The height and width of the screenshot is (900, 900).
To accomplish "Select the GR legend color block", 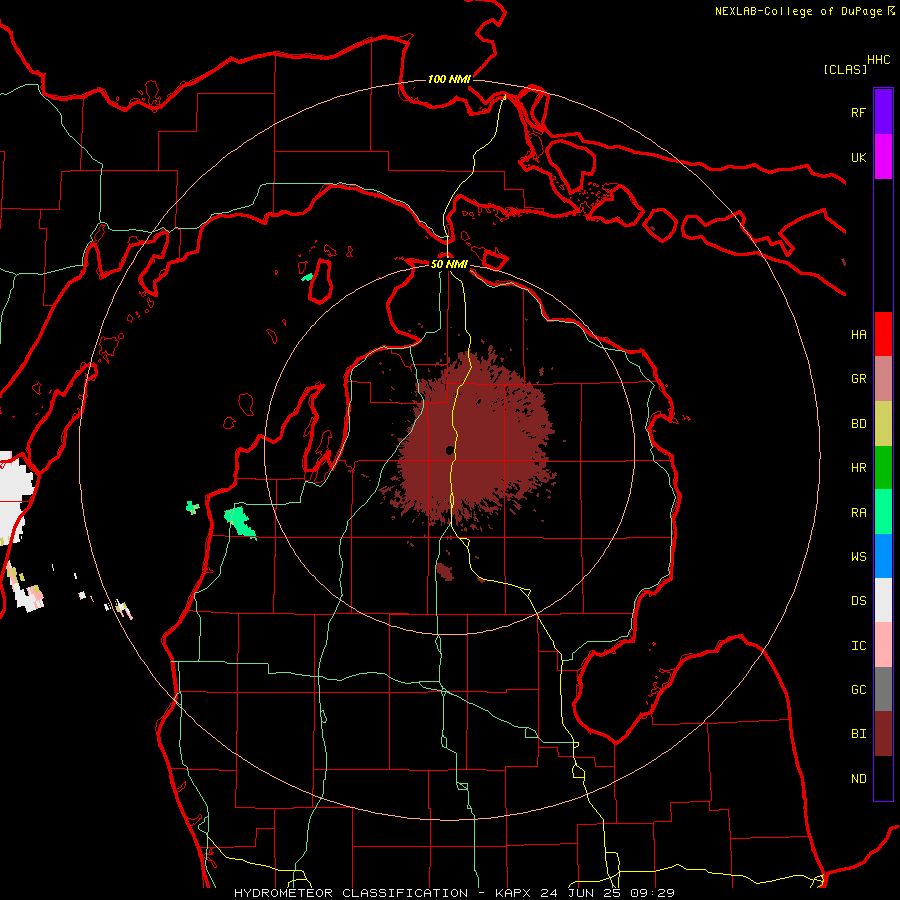I will (883, 379).
